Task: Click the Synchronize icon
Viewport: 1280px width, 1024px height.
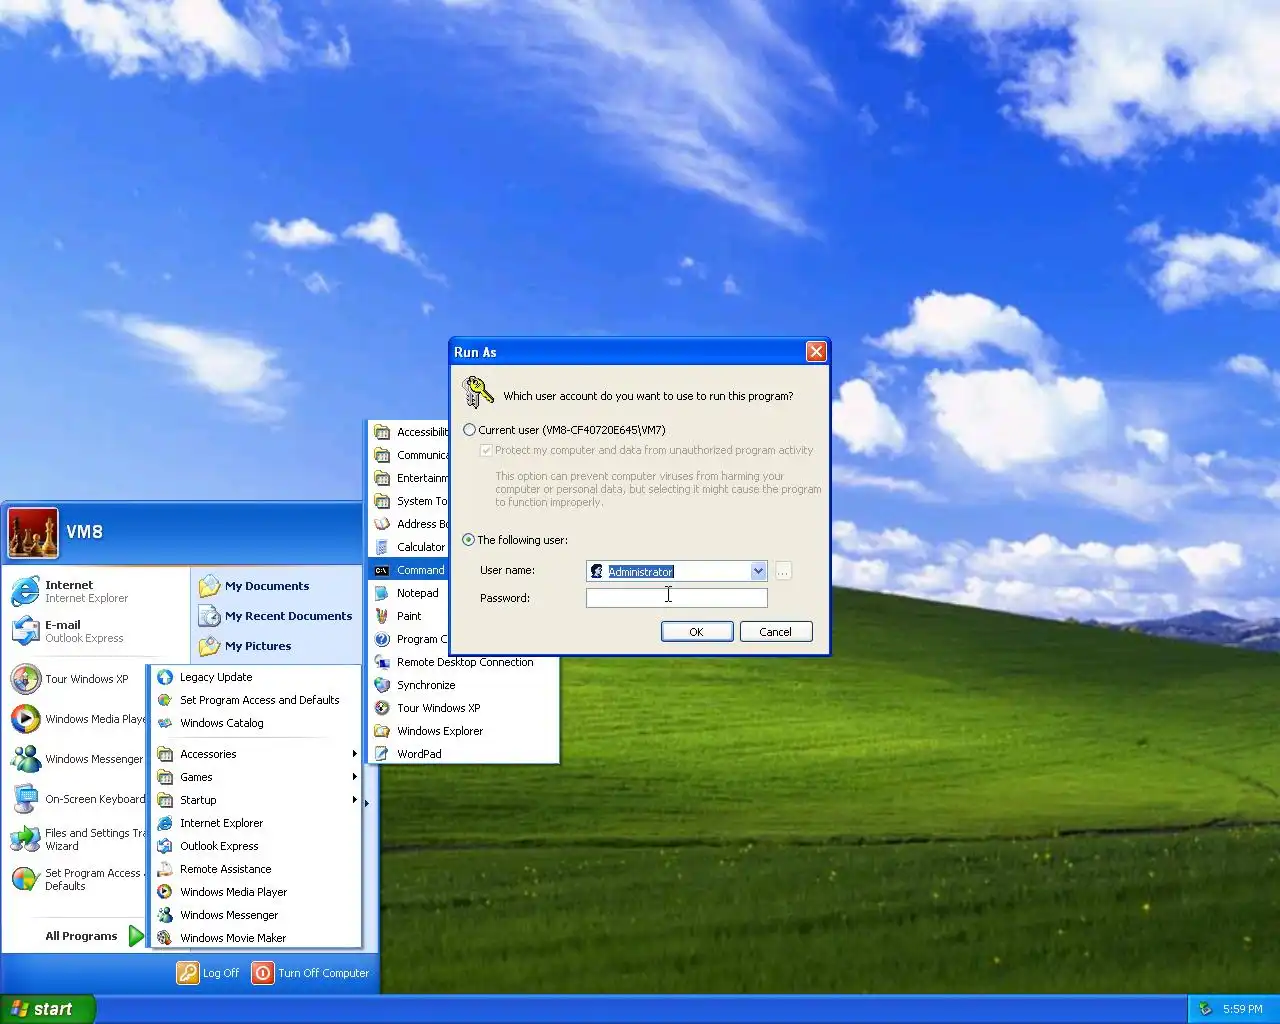Action: (x=382, y=685)
